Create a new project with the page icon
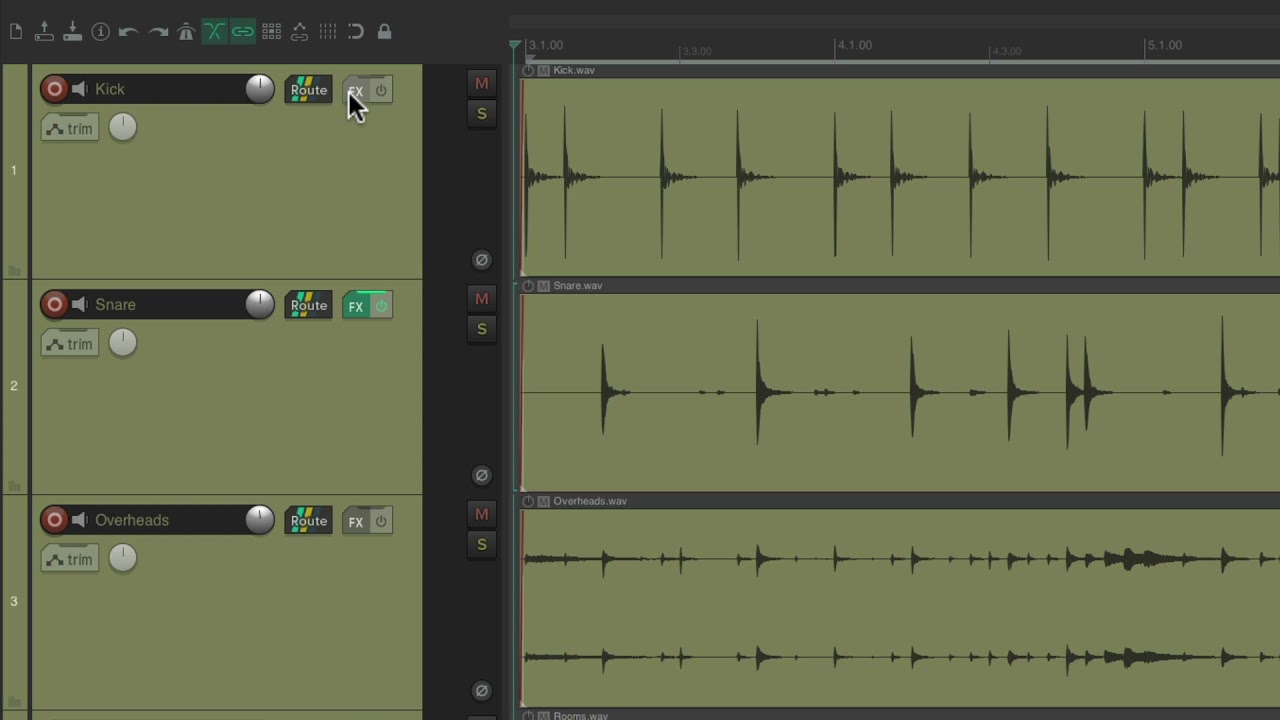Viewport: 1280px width, 720px height. pyautogui.click(x=16, y=32)
